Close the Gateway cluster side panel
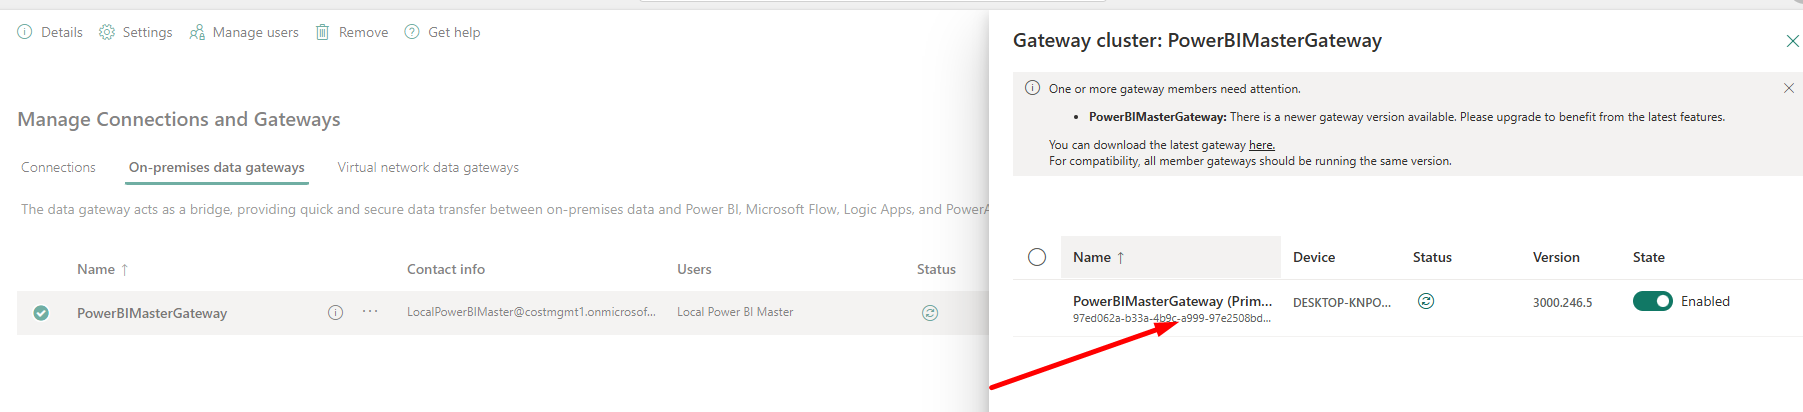 click(1793, 41)
